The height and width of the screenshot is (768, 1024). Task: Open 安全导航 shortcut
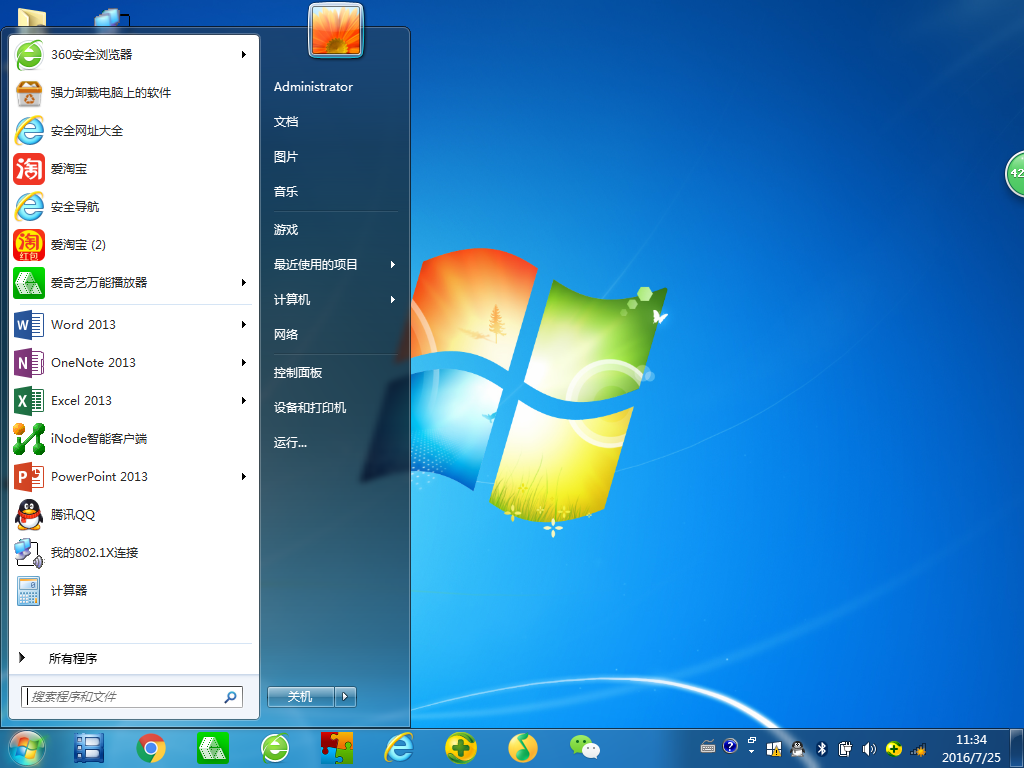coord(133,206)
